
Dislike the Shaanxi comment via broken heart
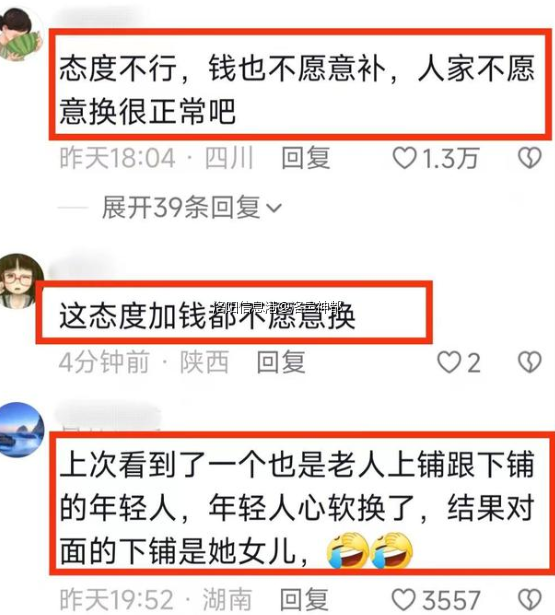pos(530,362)
